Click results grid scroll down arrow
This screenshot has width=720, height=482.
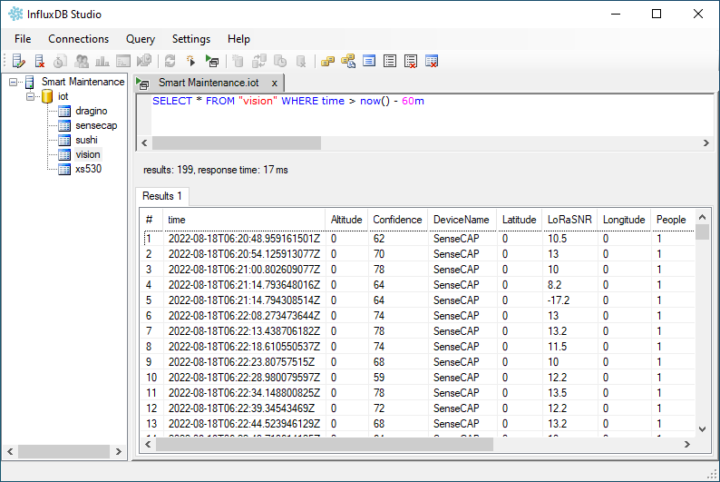[702, 430]
